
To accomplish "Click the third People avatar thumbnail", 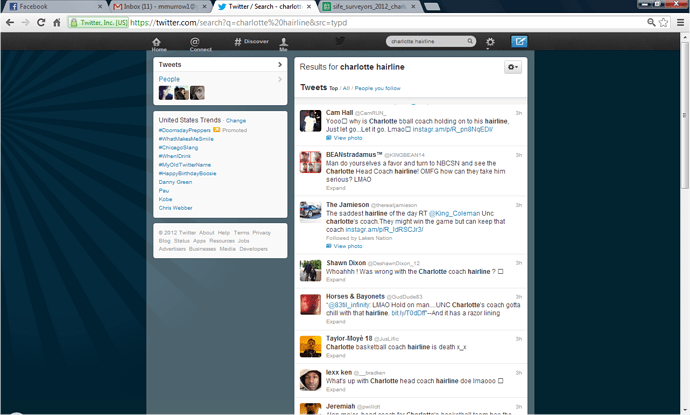I will point(197,93).
